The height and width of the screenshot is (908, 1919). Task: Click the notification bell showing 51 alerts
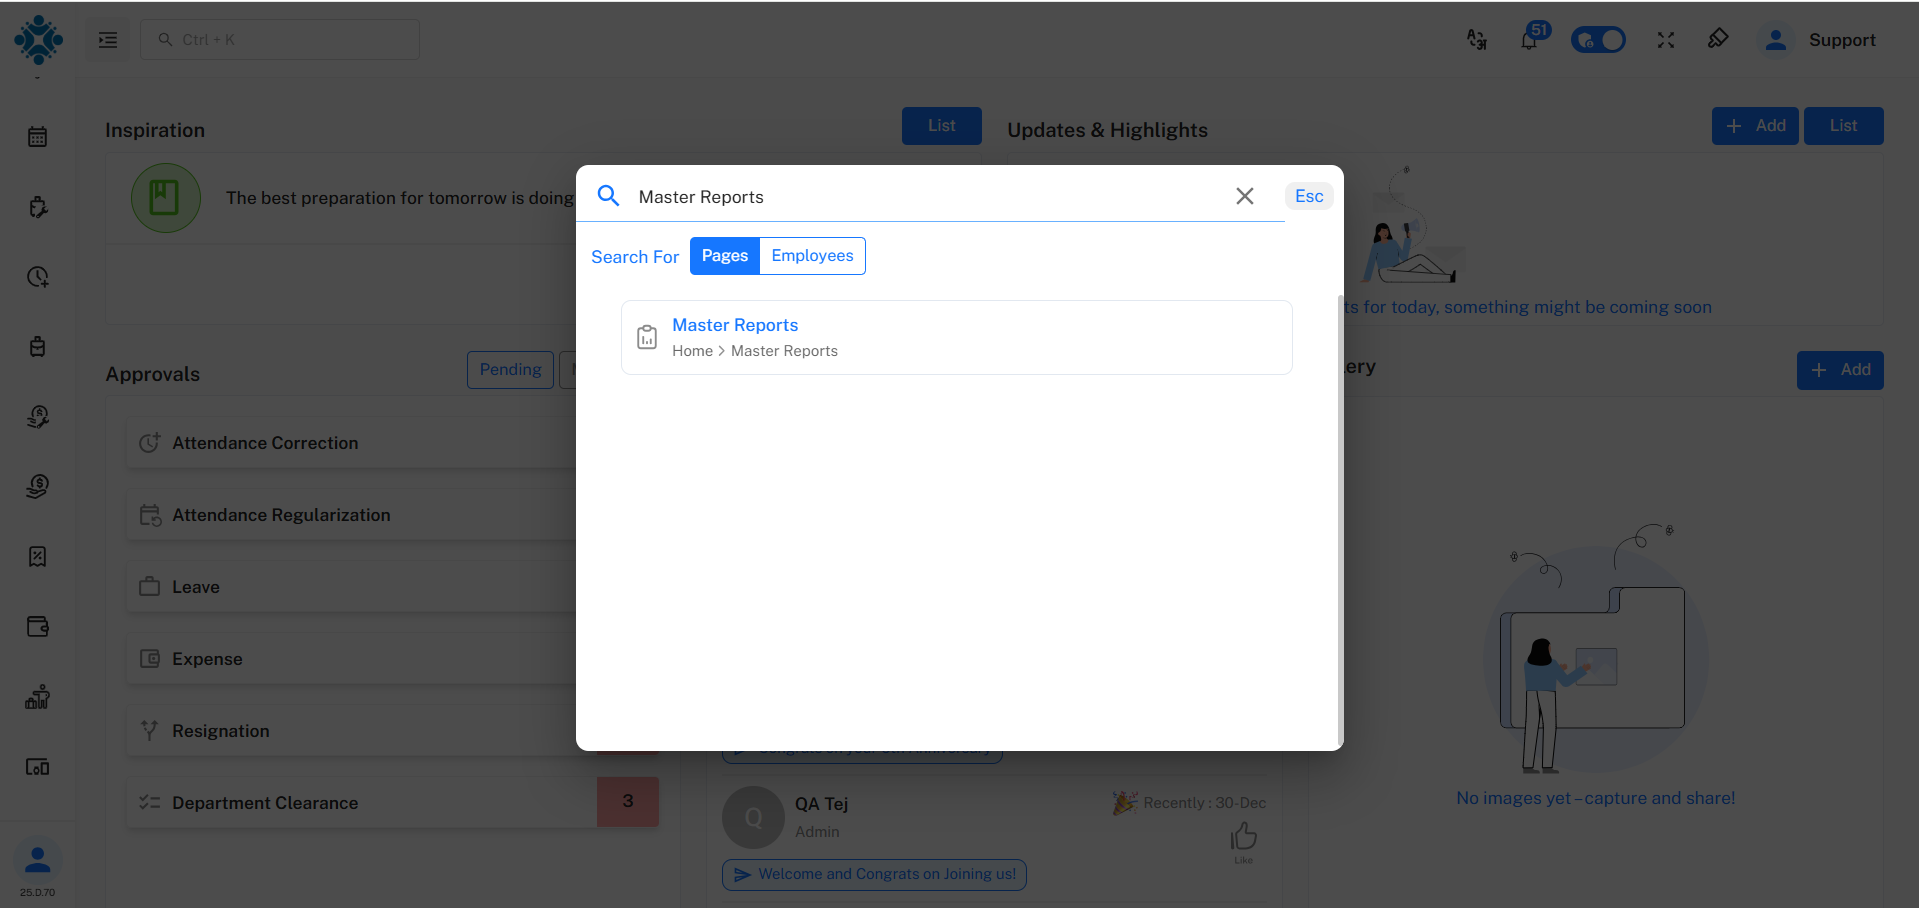1530,40
